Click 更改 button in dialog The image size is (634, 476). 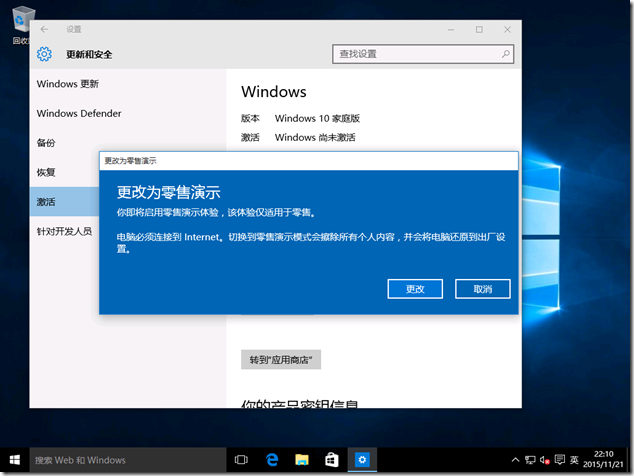pos(415,289)
